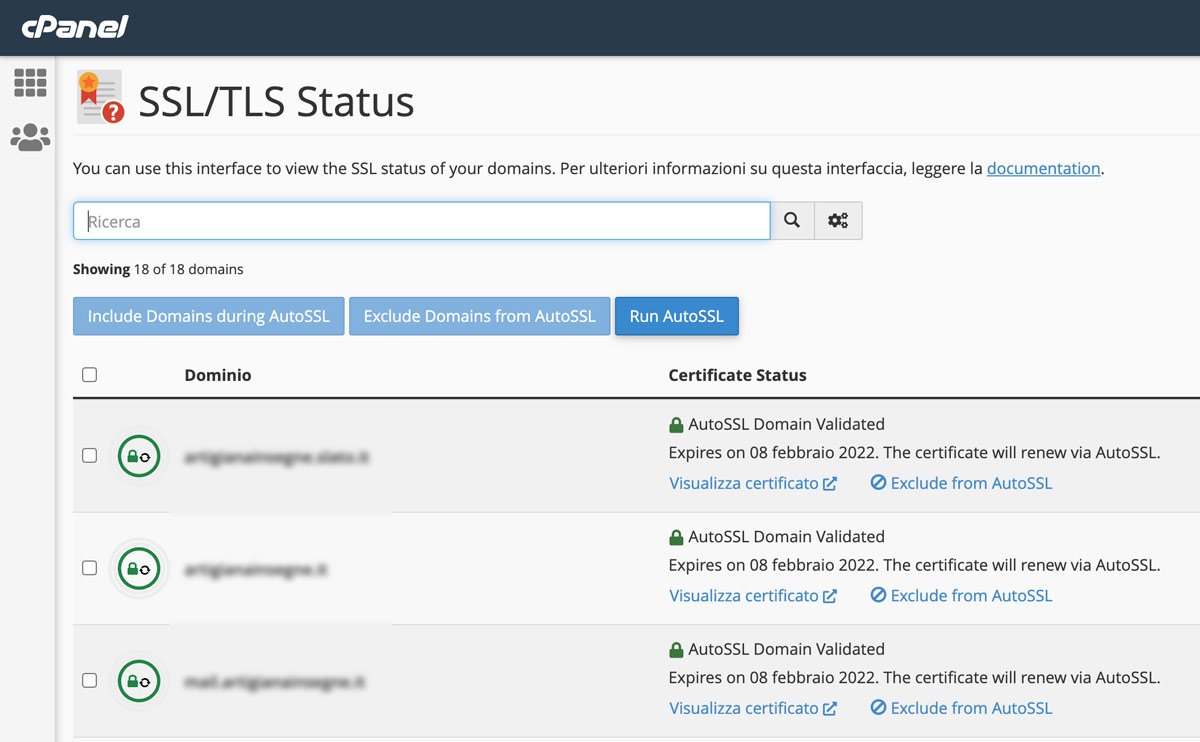Click second row AutoSSL Domain Validated text

tap(786, 537)
